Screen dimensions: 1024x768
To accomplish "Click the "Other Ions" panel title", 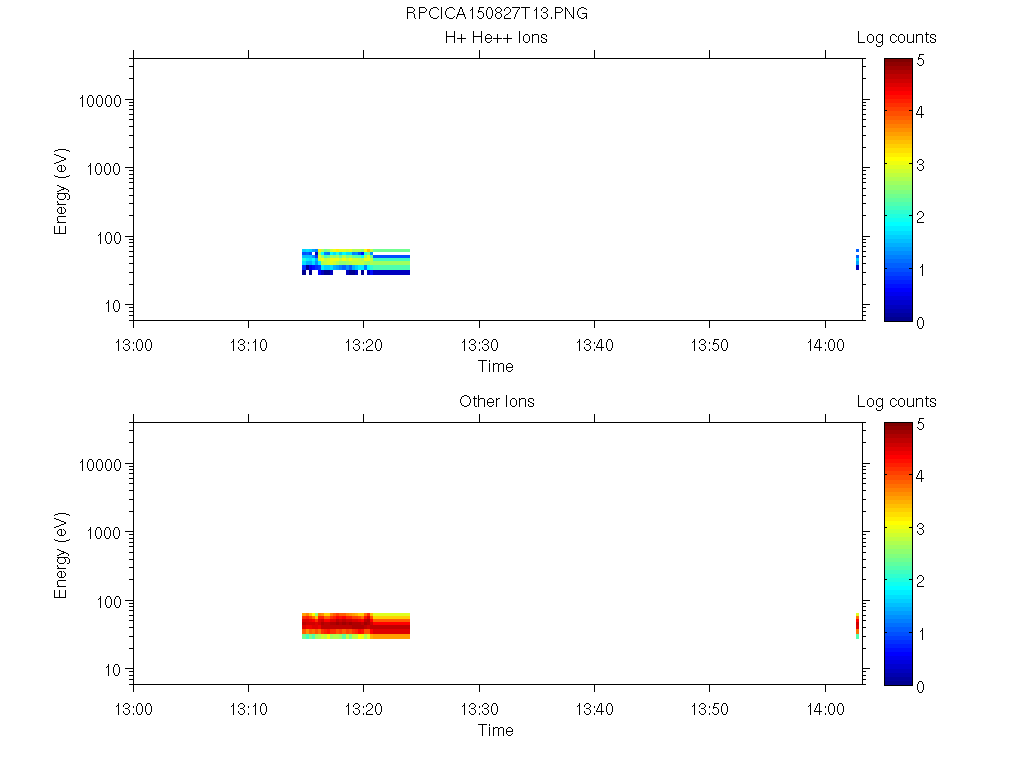I will tap(496, 401).
